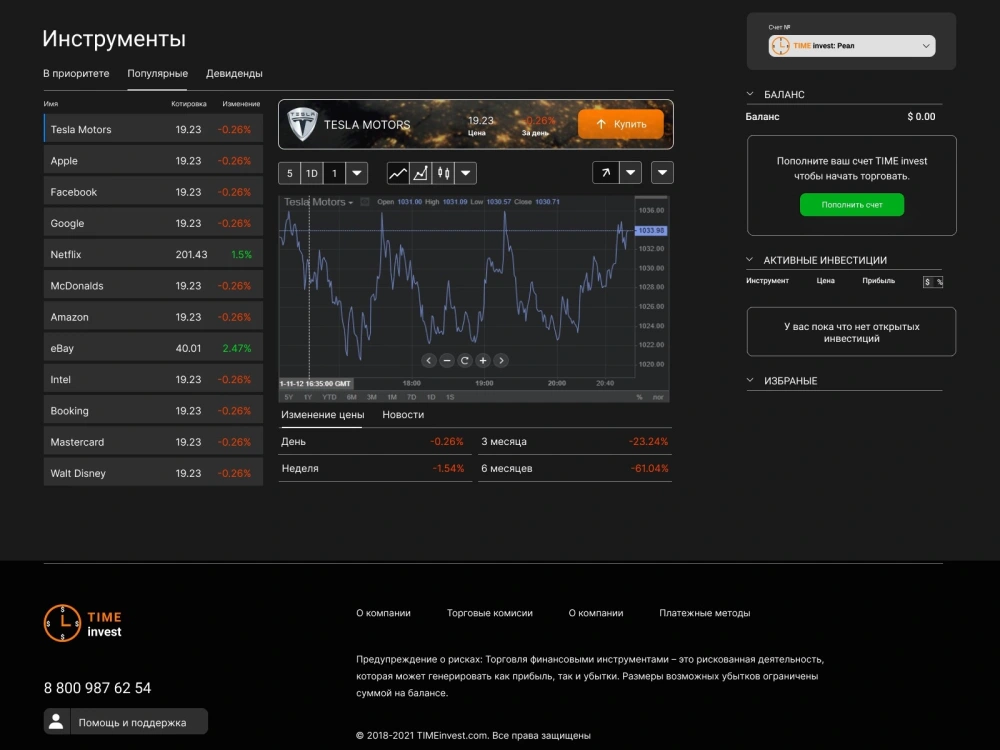Open the TIME invest account selector

point(851,46)
